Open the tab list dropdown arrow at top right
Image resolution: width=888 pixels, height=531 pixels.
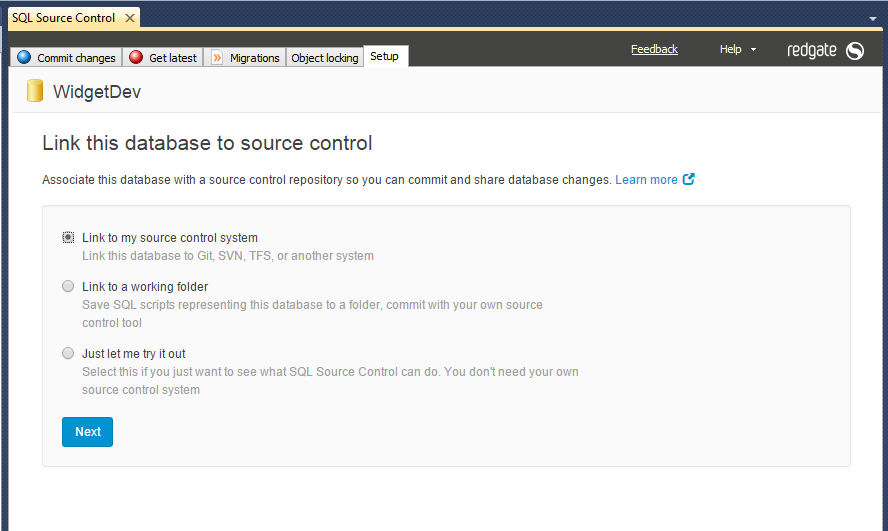(x=873, y=19)
